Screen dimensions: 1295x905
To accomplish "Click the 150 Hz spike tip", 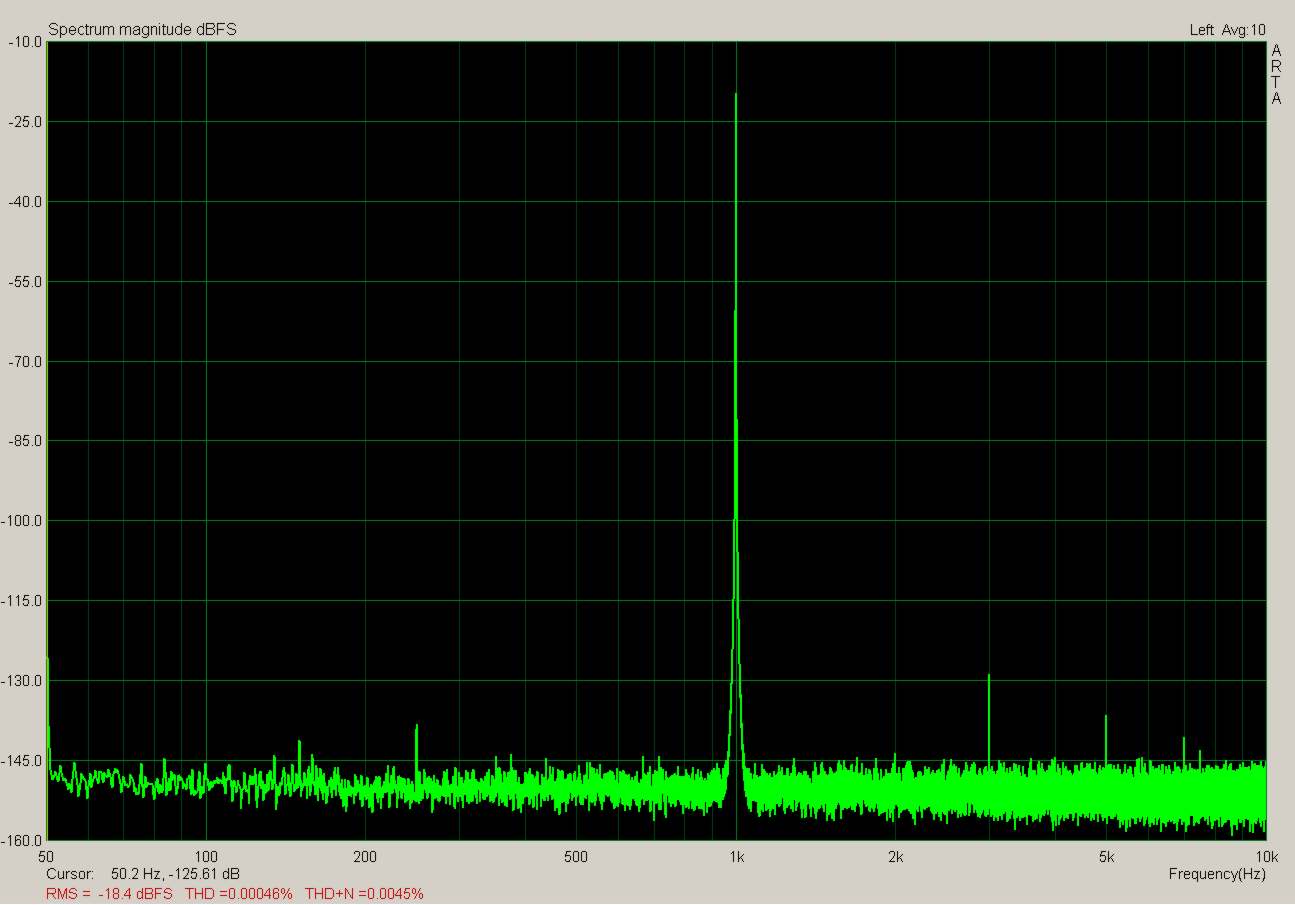I will 299,741.
